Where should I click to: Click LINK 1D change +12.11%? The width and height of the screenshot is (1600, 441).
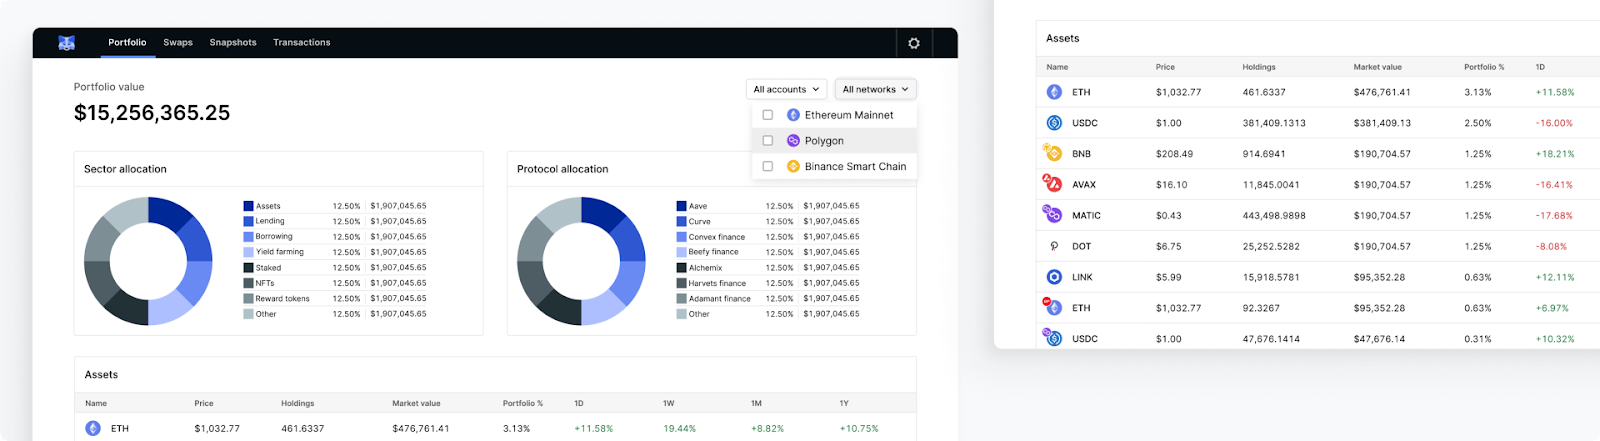(1555, 277)
